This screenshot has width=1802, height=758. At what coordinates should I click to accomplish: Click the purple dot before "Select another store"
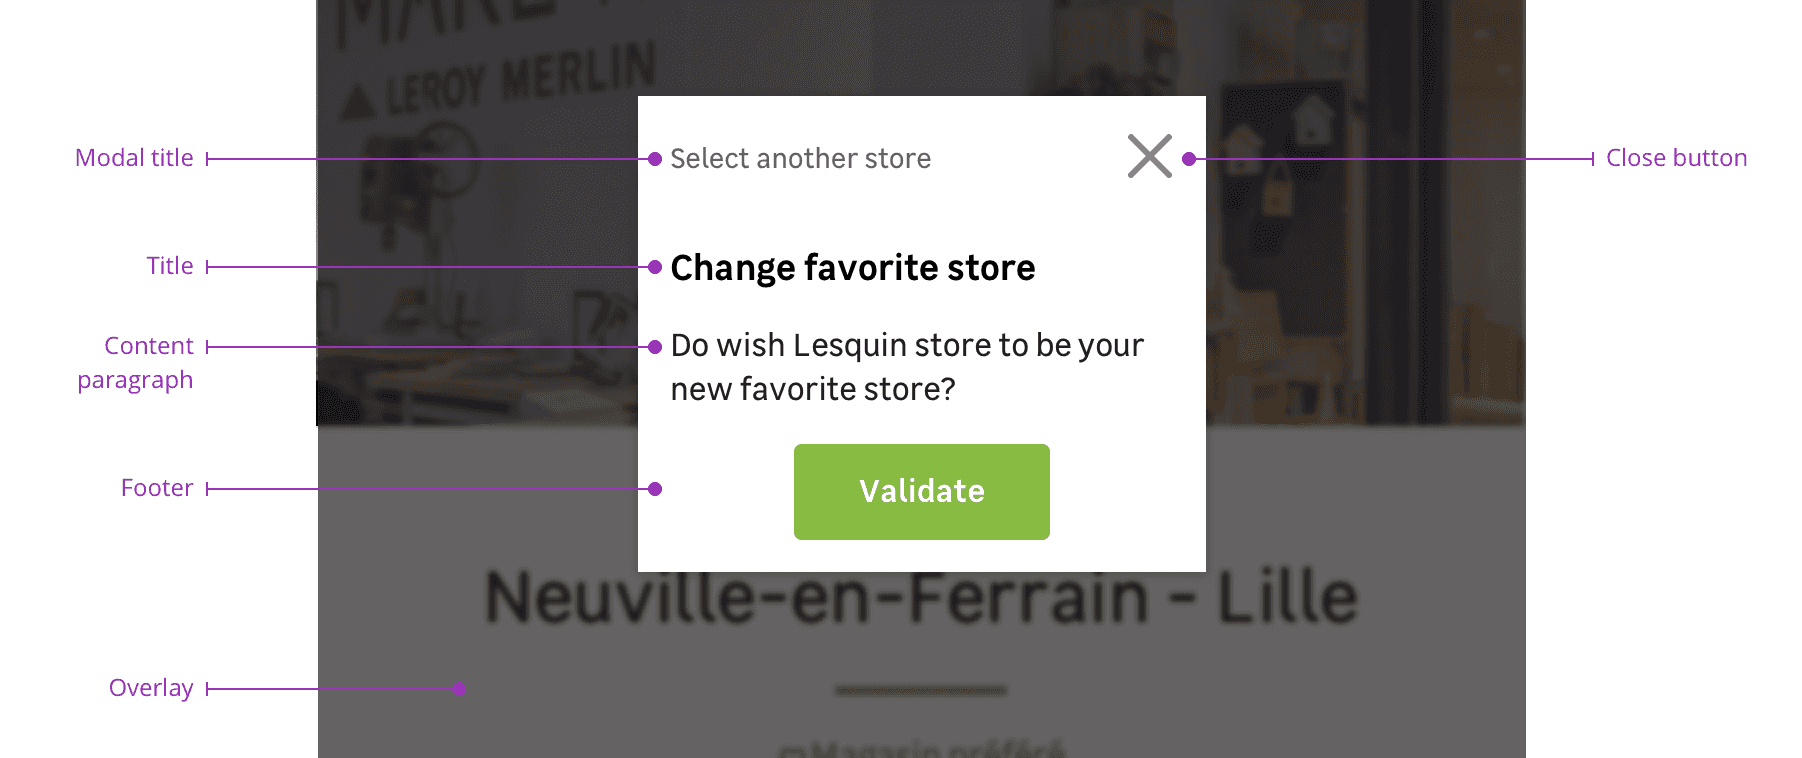(655, 159)
